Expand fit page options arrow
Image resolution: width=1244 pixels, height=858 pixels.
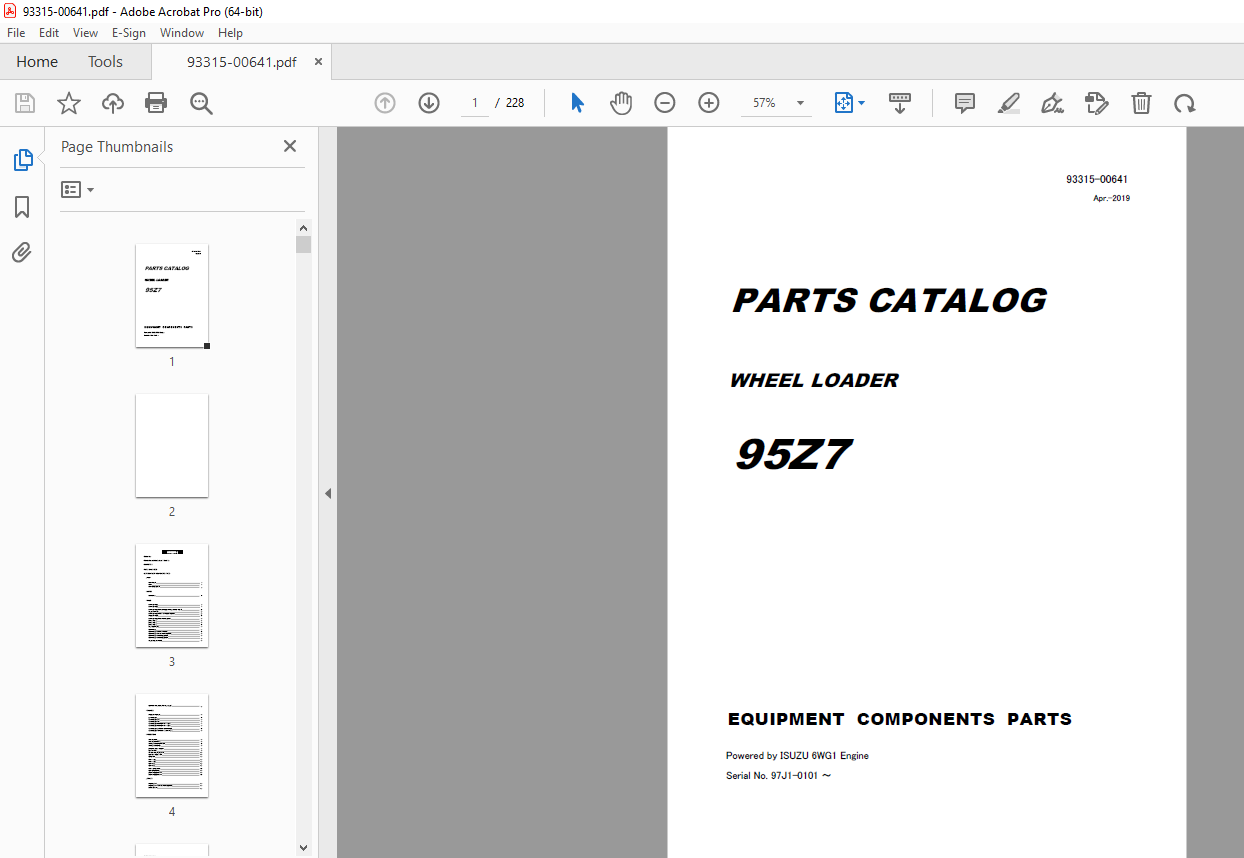point(862,103)
